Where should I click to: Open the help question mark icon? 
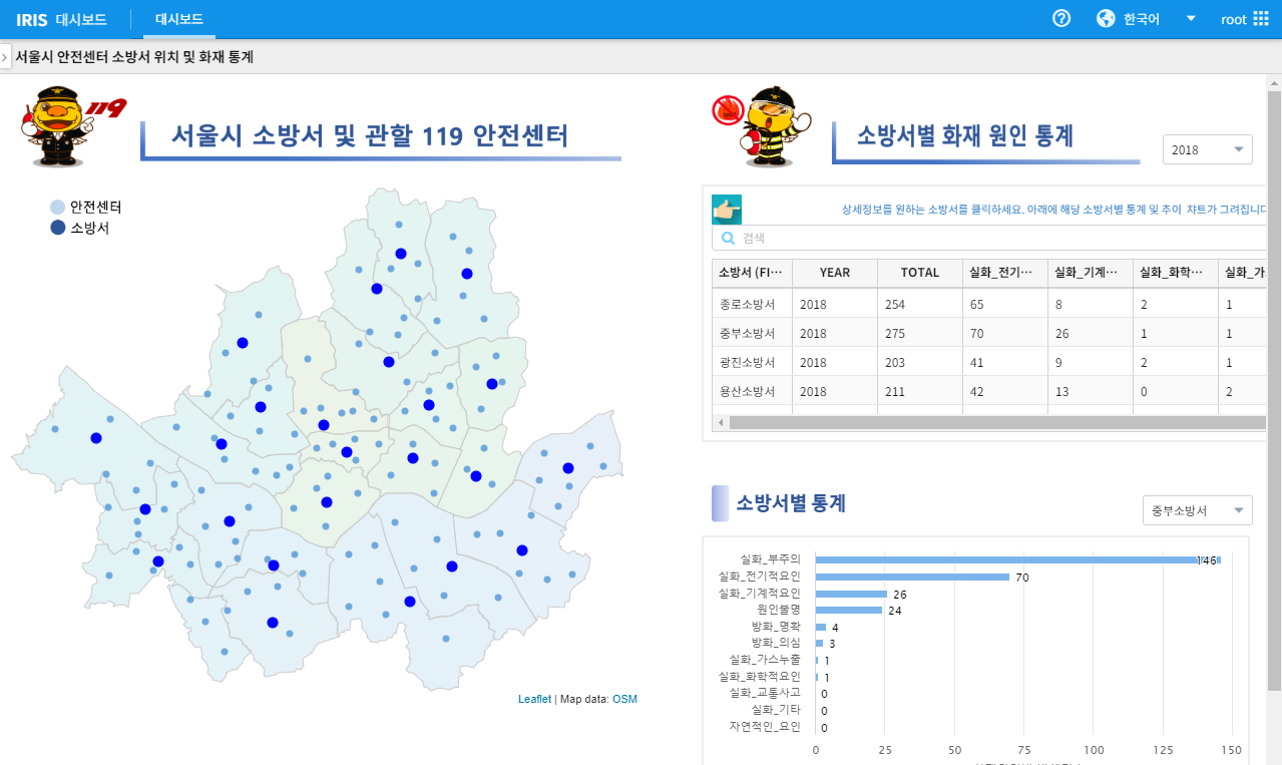click(x=1062, y=19)
